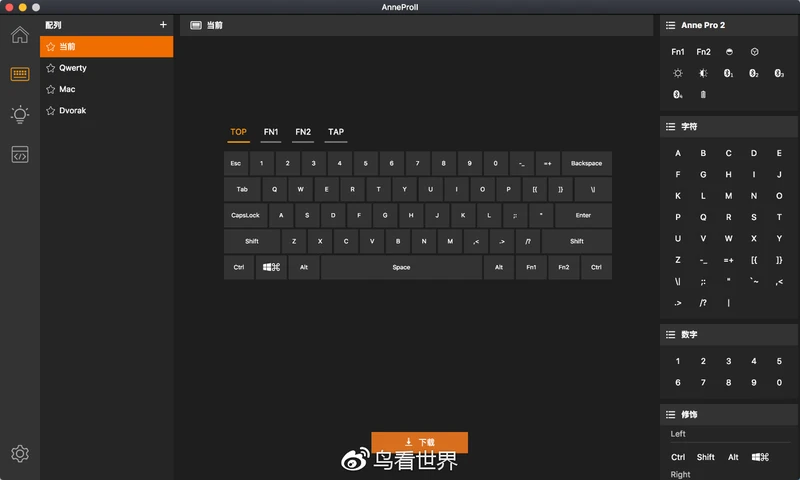Select the Tab key on the layout
The image size is (800, 480).
(x=242, y=189)
